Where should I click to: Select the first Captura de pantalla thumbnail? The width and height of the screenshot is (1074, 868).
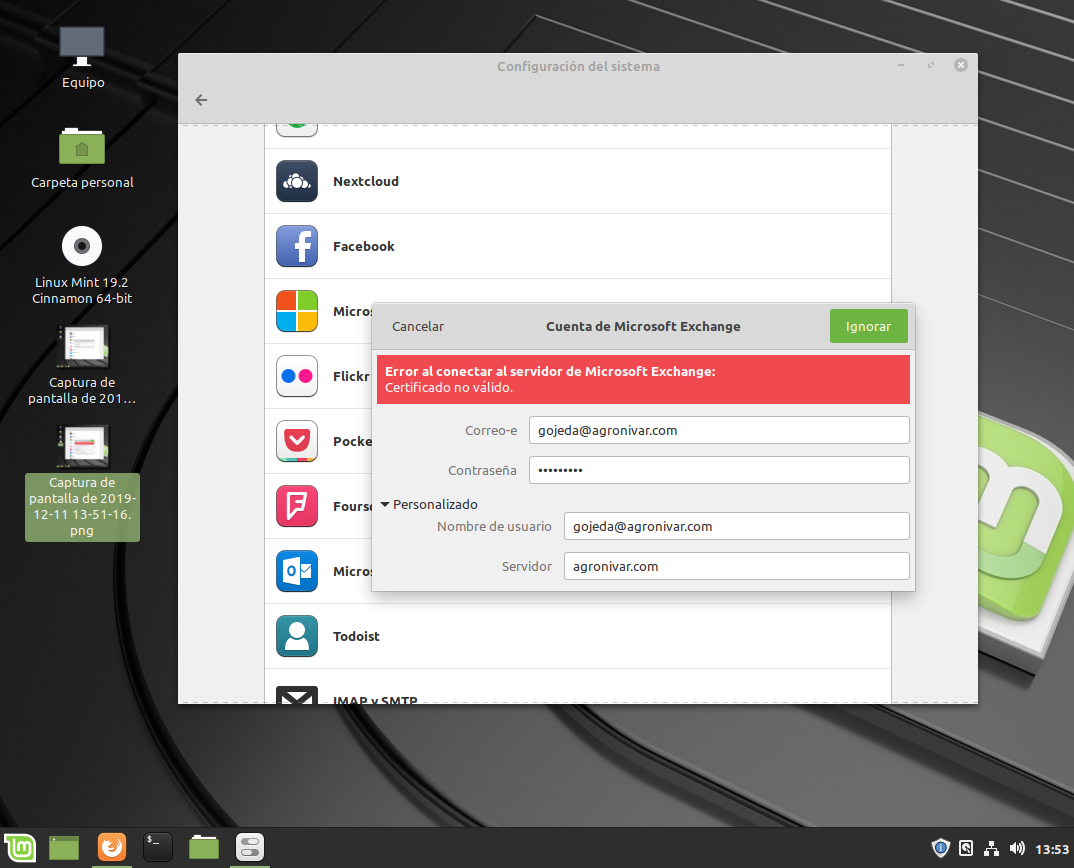point(83,347)
